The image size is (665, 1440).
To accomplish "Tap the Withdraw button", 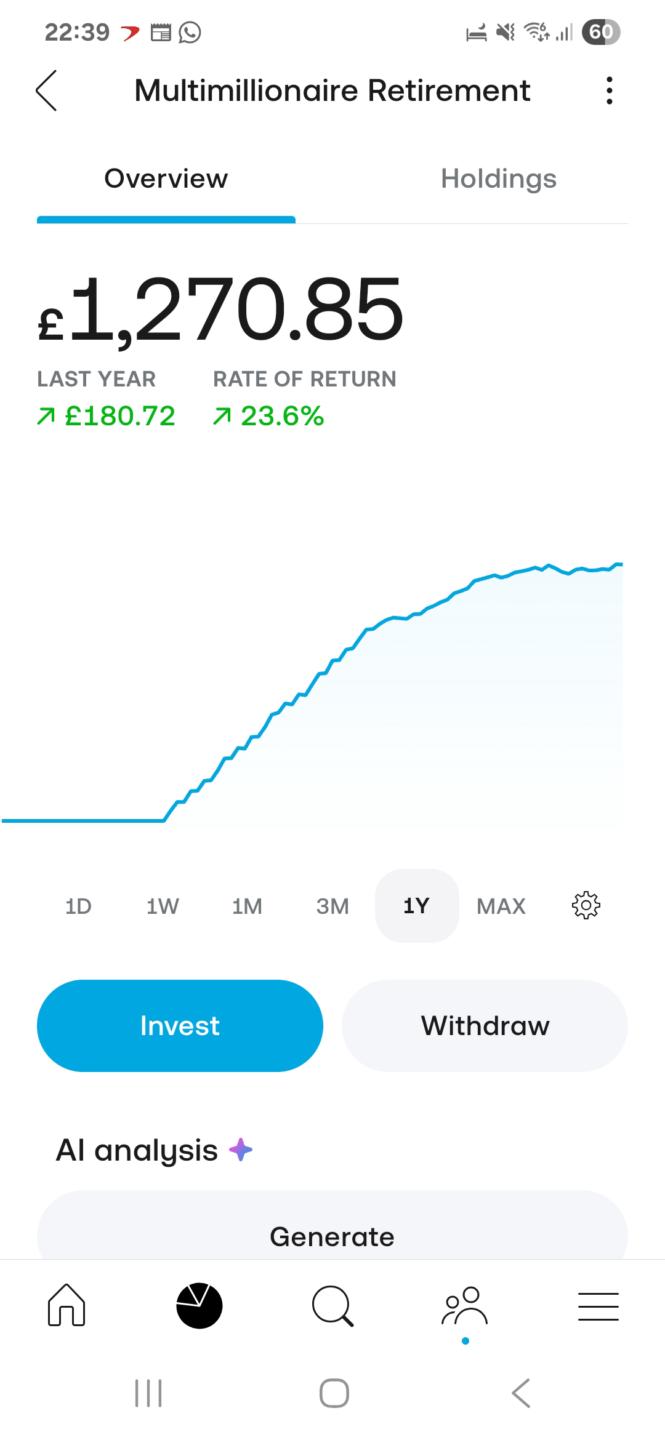I will coord(485,1026).
